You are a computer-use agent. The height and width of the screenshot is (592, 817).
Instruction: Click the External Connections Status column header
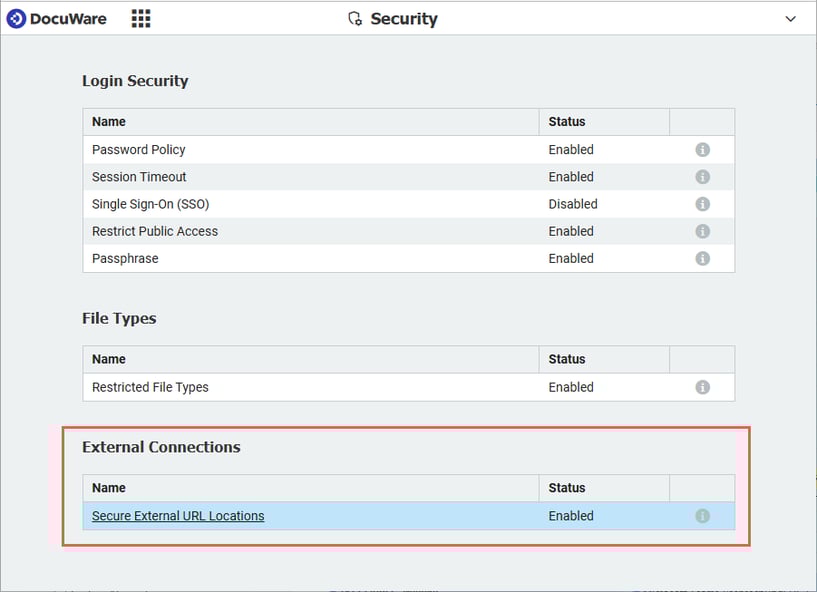pyautogui.click(x=567, y=488)
